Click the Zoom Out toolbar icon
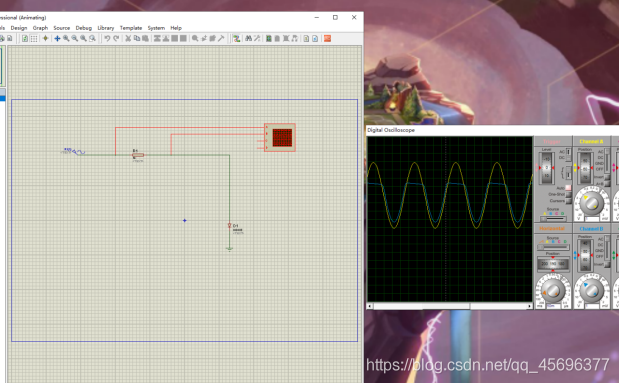Image resolution: width=620 pixels, height=384 pixels. 74,38
